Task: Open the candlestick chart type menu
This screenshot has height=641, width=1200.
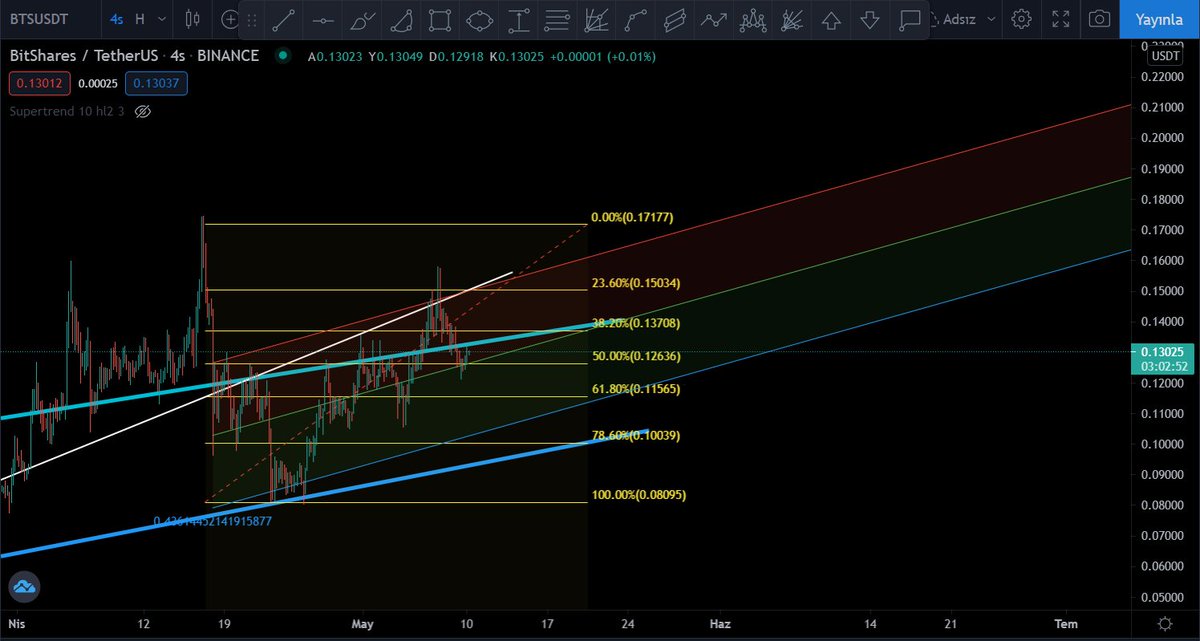Action: tap(194, 18)
